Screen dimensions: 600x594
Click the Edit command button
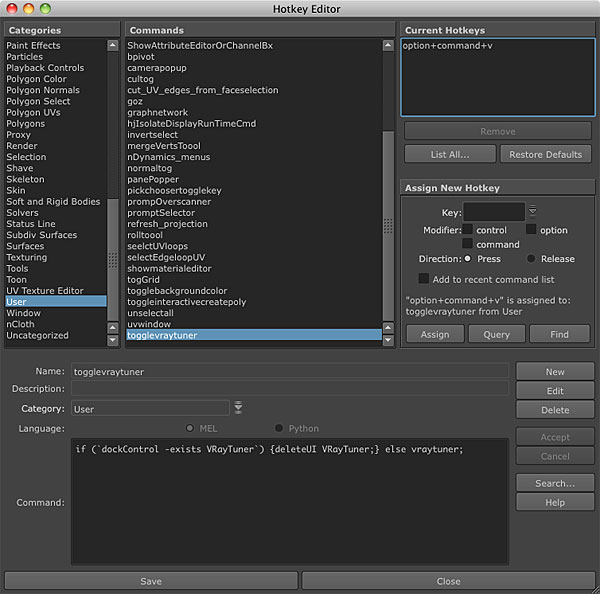tap(555, 391)
